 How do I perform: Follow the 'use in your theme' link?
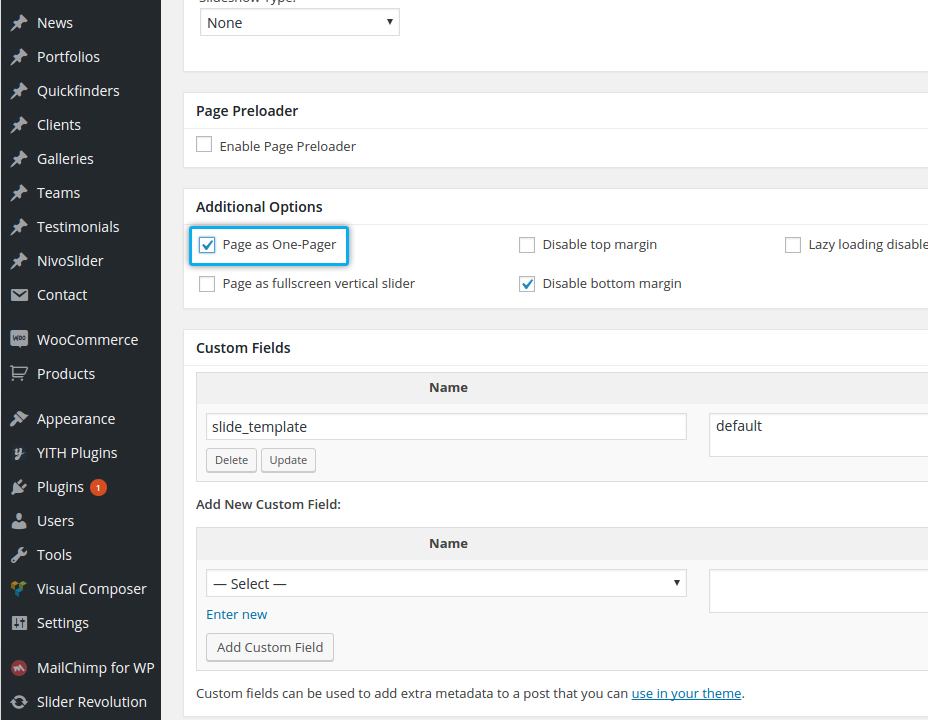click(x=686, y=693)
